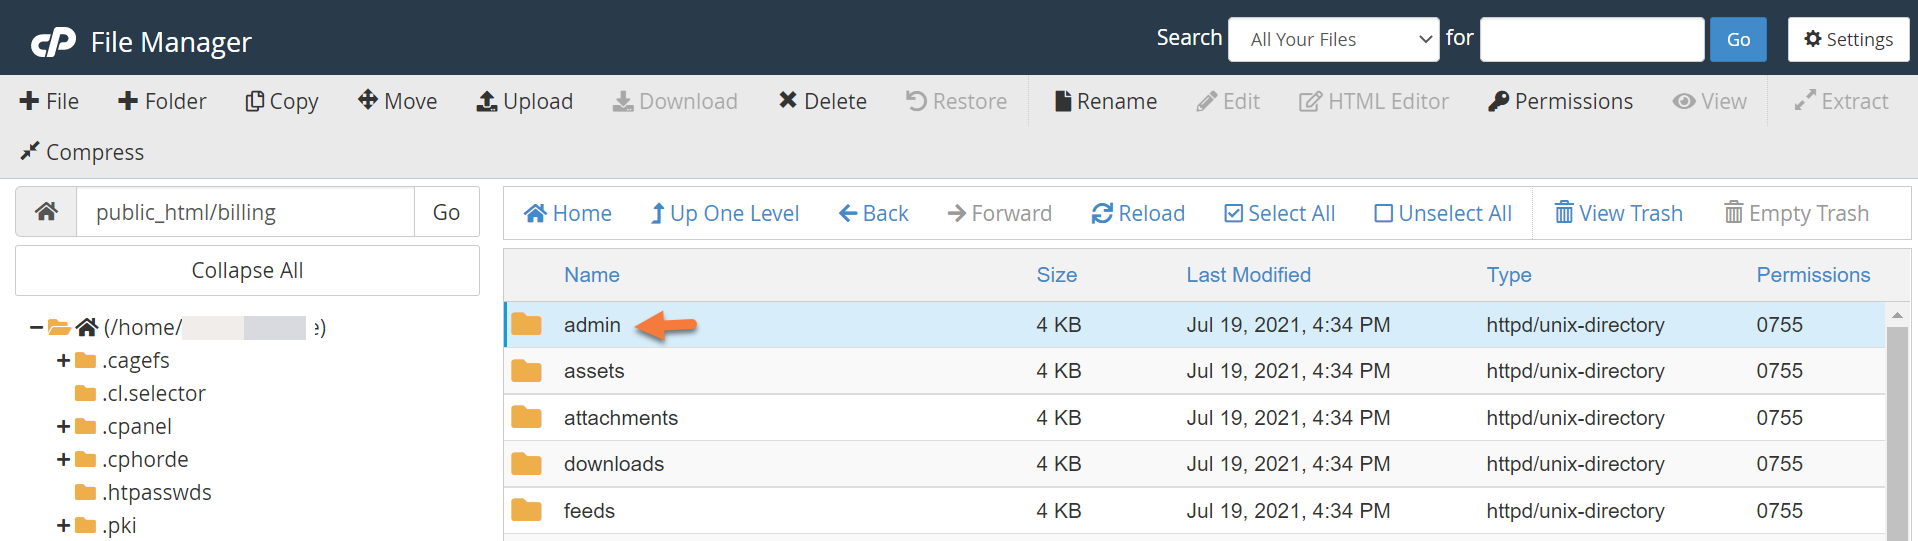This screenshot has height=541, width=1918.
Task: Click the Delete X icon
Action: pos(788,100)
